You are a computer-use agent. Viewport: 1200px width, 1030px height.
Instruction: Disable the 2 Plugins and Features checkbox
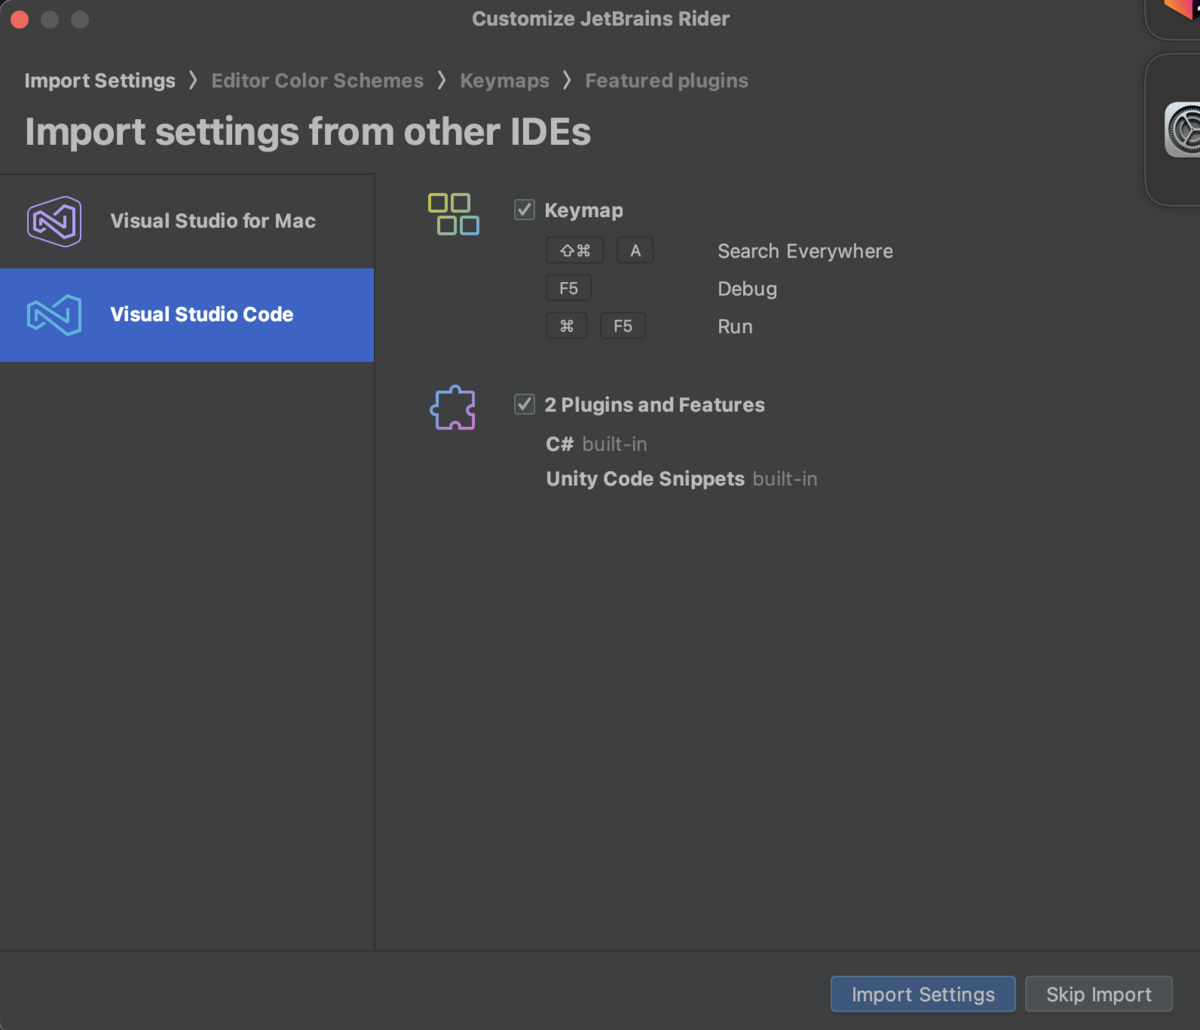pyautogui.click(x=524, y=403)
